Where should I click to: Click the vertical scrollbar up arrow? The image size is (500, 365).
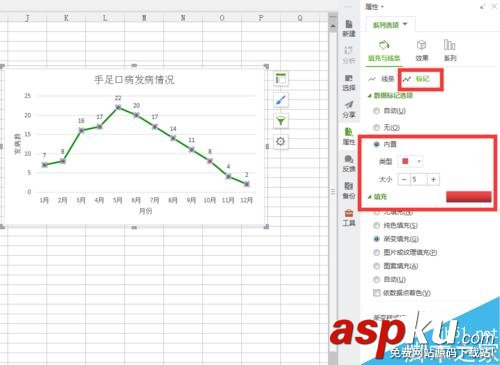click(x=333, y=26)
